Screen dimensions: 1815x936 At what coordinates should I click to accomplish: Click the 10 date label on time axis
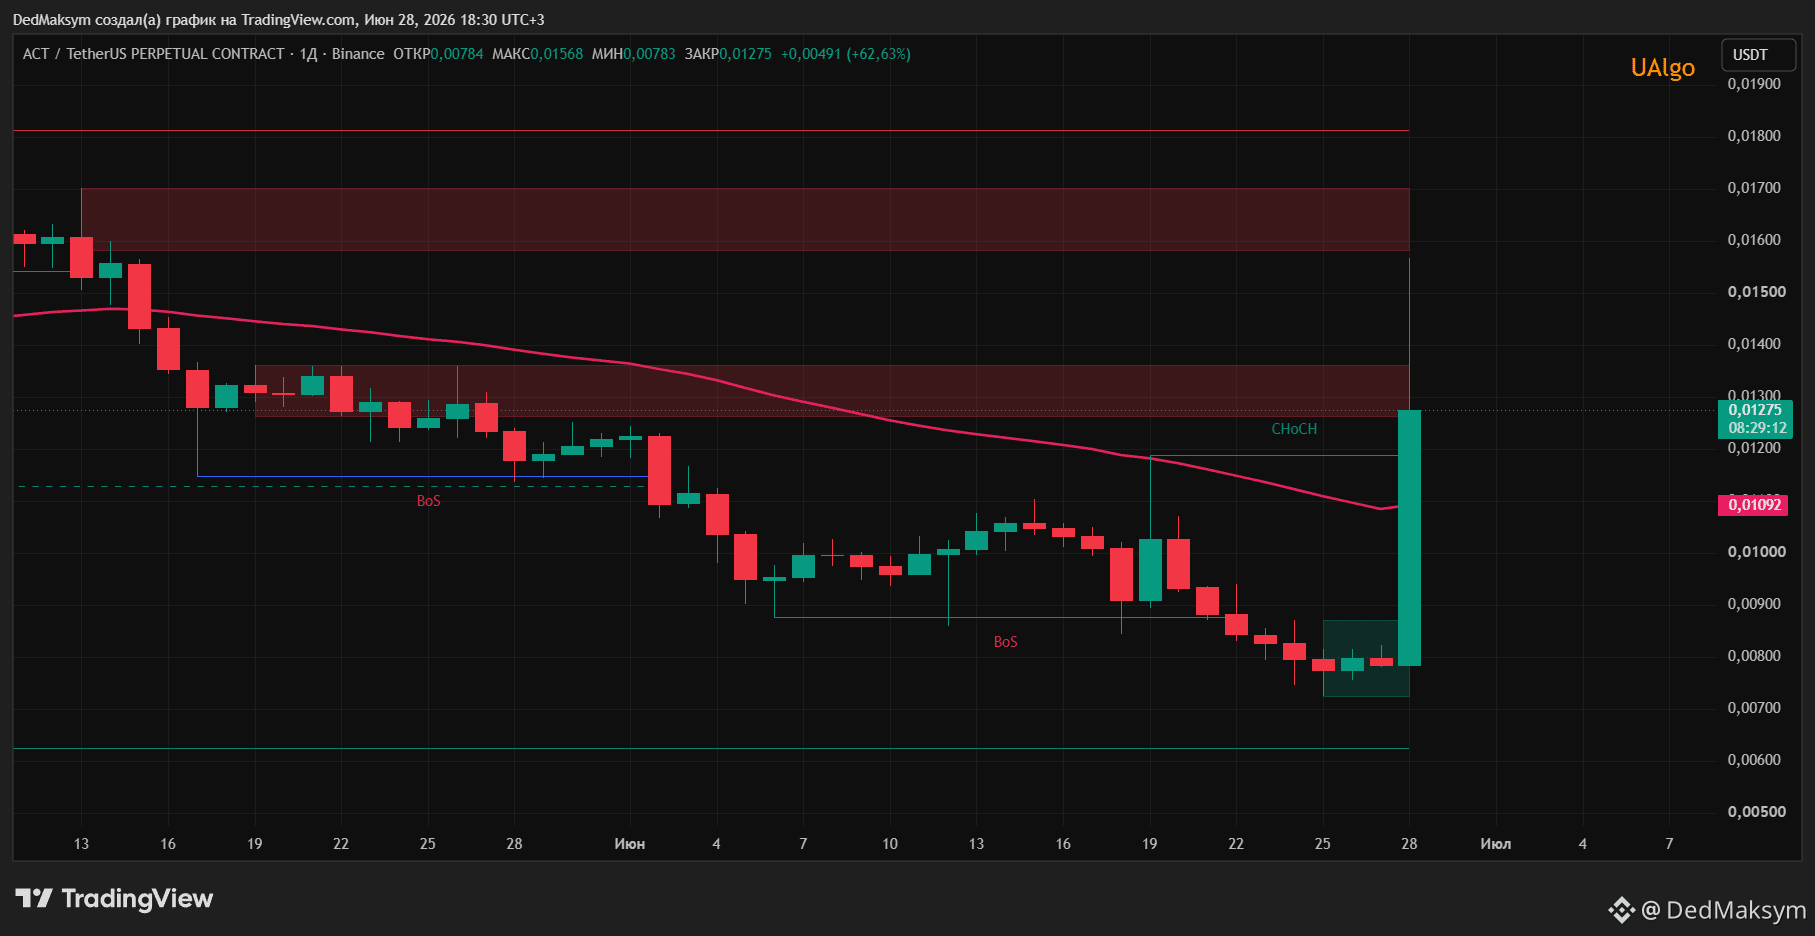(x=889, y=844)
